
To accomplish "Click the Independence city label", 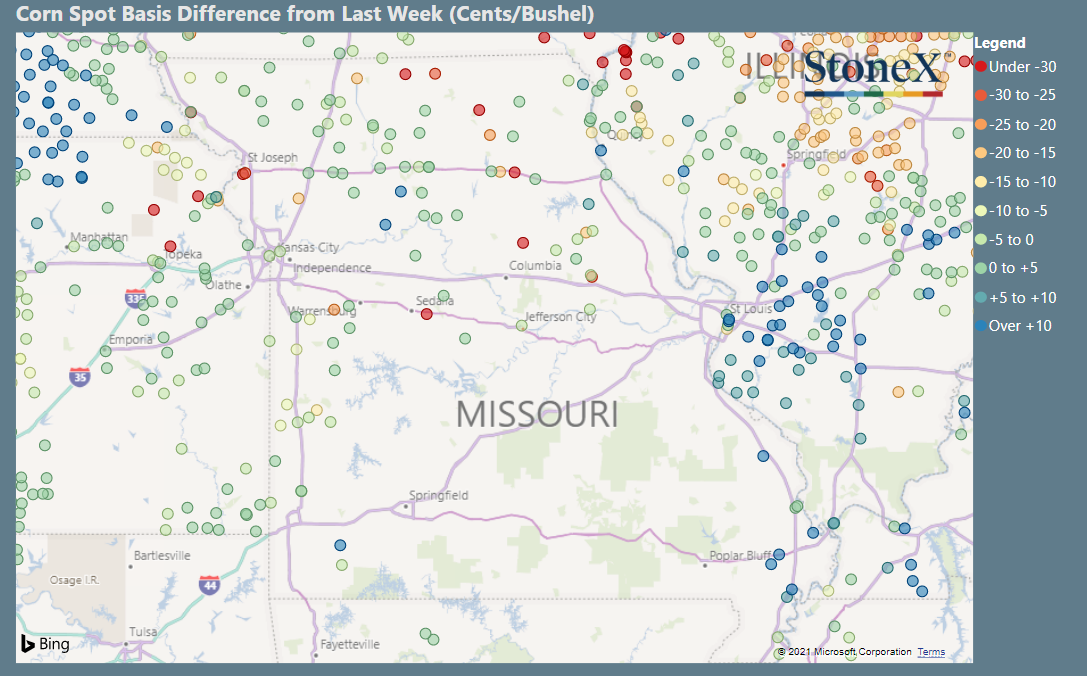I will [332, 268].
